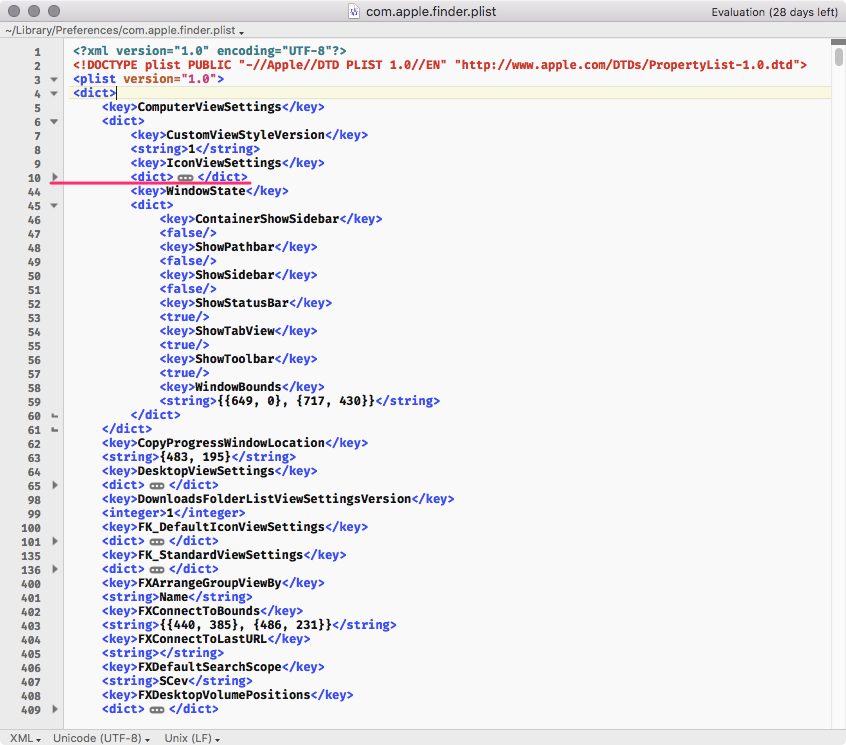
Task: Click the integer 1 value on line 99
Action: 170,514
